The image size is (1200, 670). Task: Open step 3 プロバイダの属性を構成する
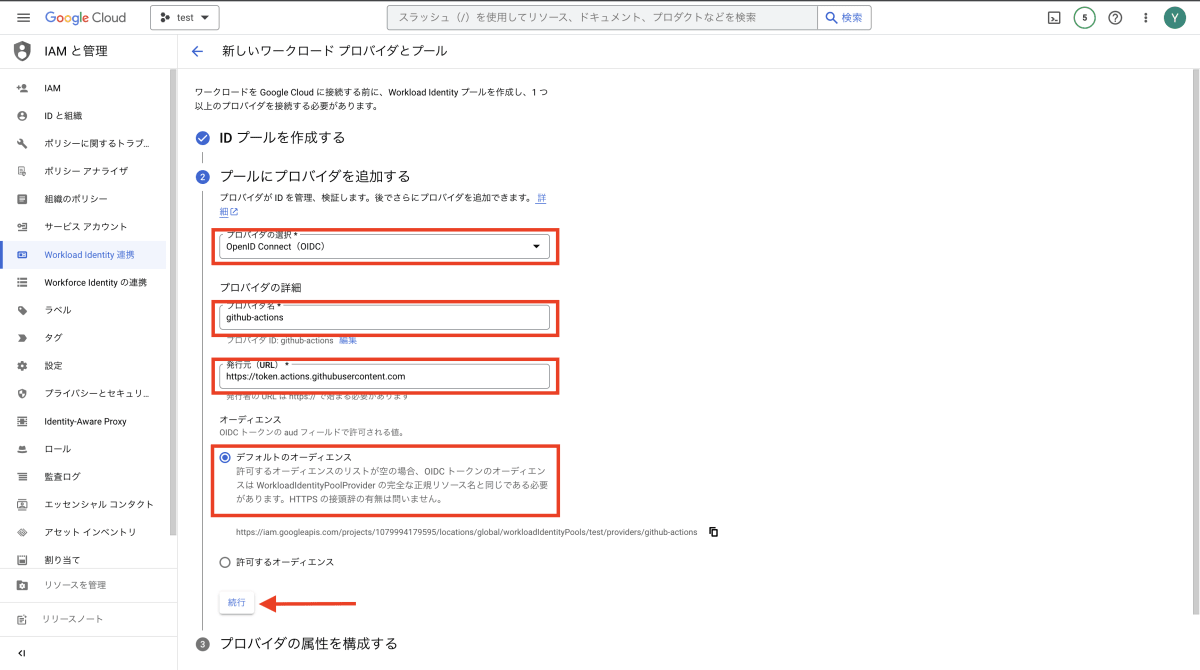[308, 643]
